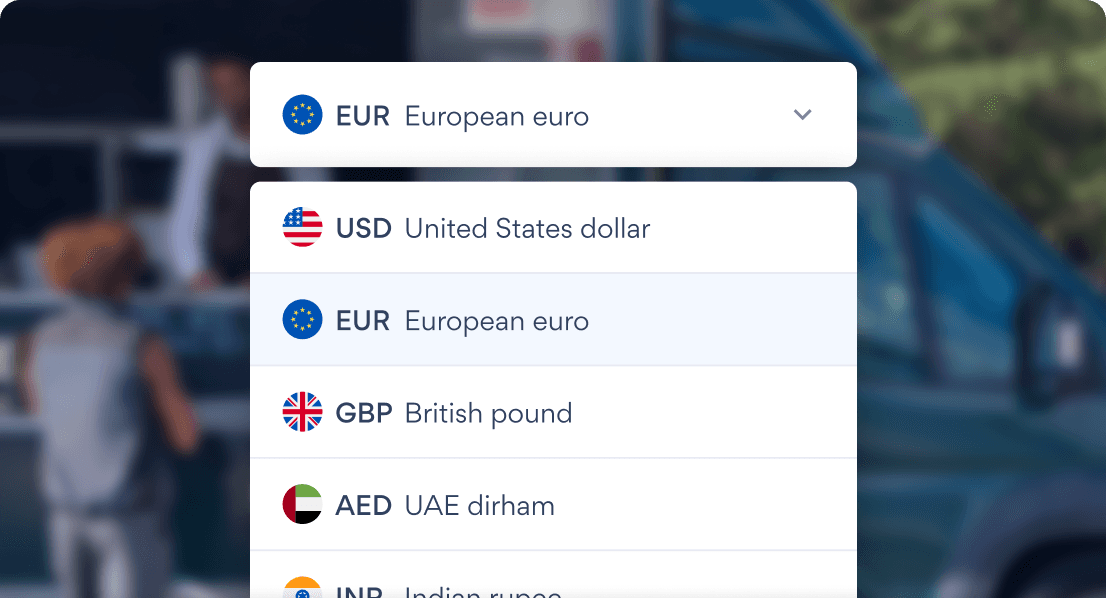Screen dimensions: 1106x598
Task: Click the EU flag icon in the selector
Action: pyautogui.click(x=303, y=114)
